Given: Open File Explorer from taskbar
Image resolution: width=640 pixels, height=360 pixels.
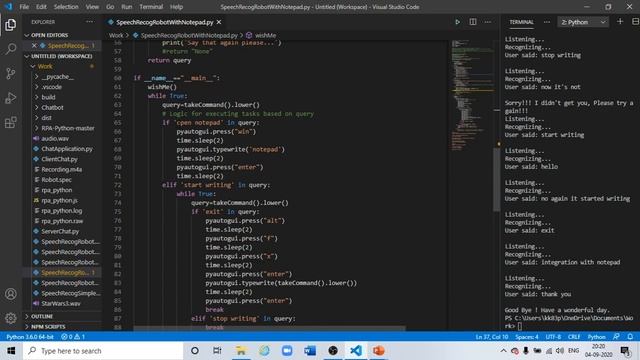Looking at the screenshot, I should point(241,351).
